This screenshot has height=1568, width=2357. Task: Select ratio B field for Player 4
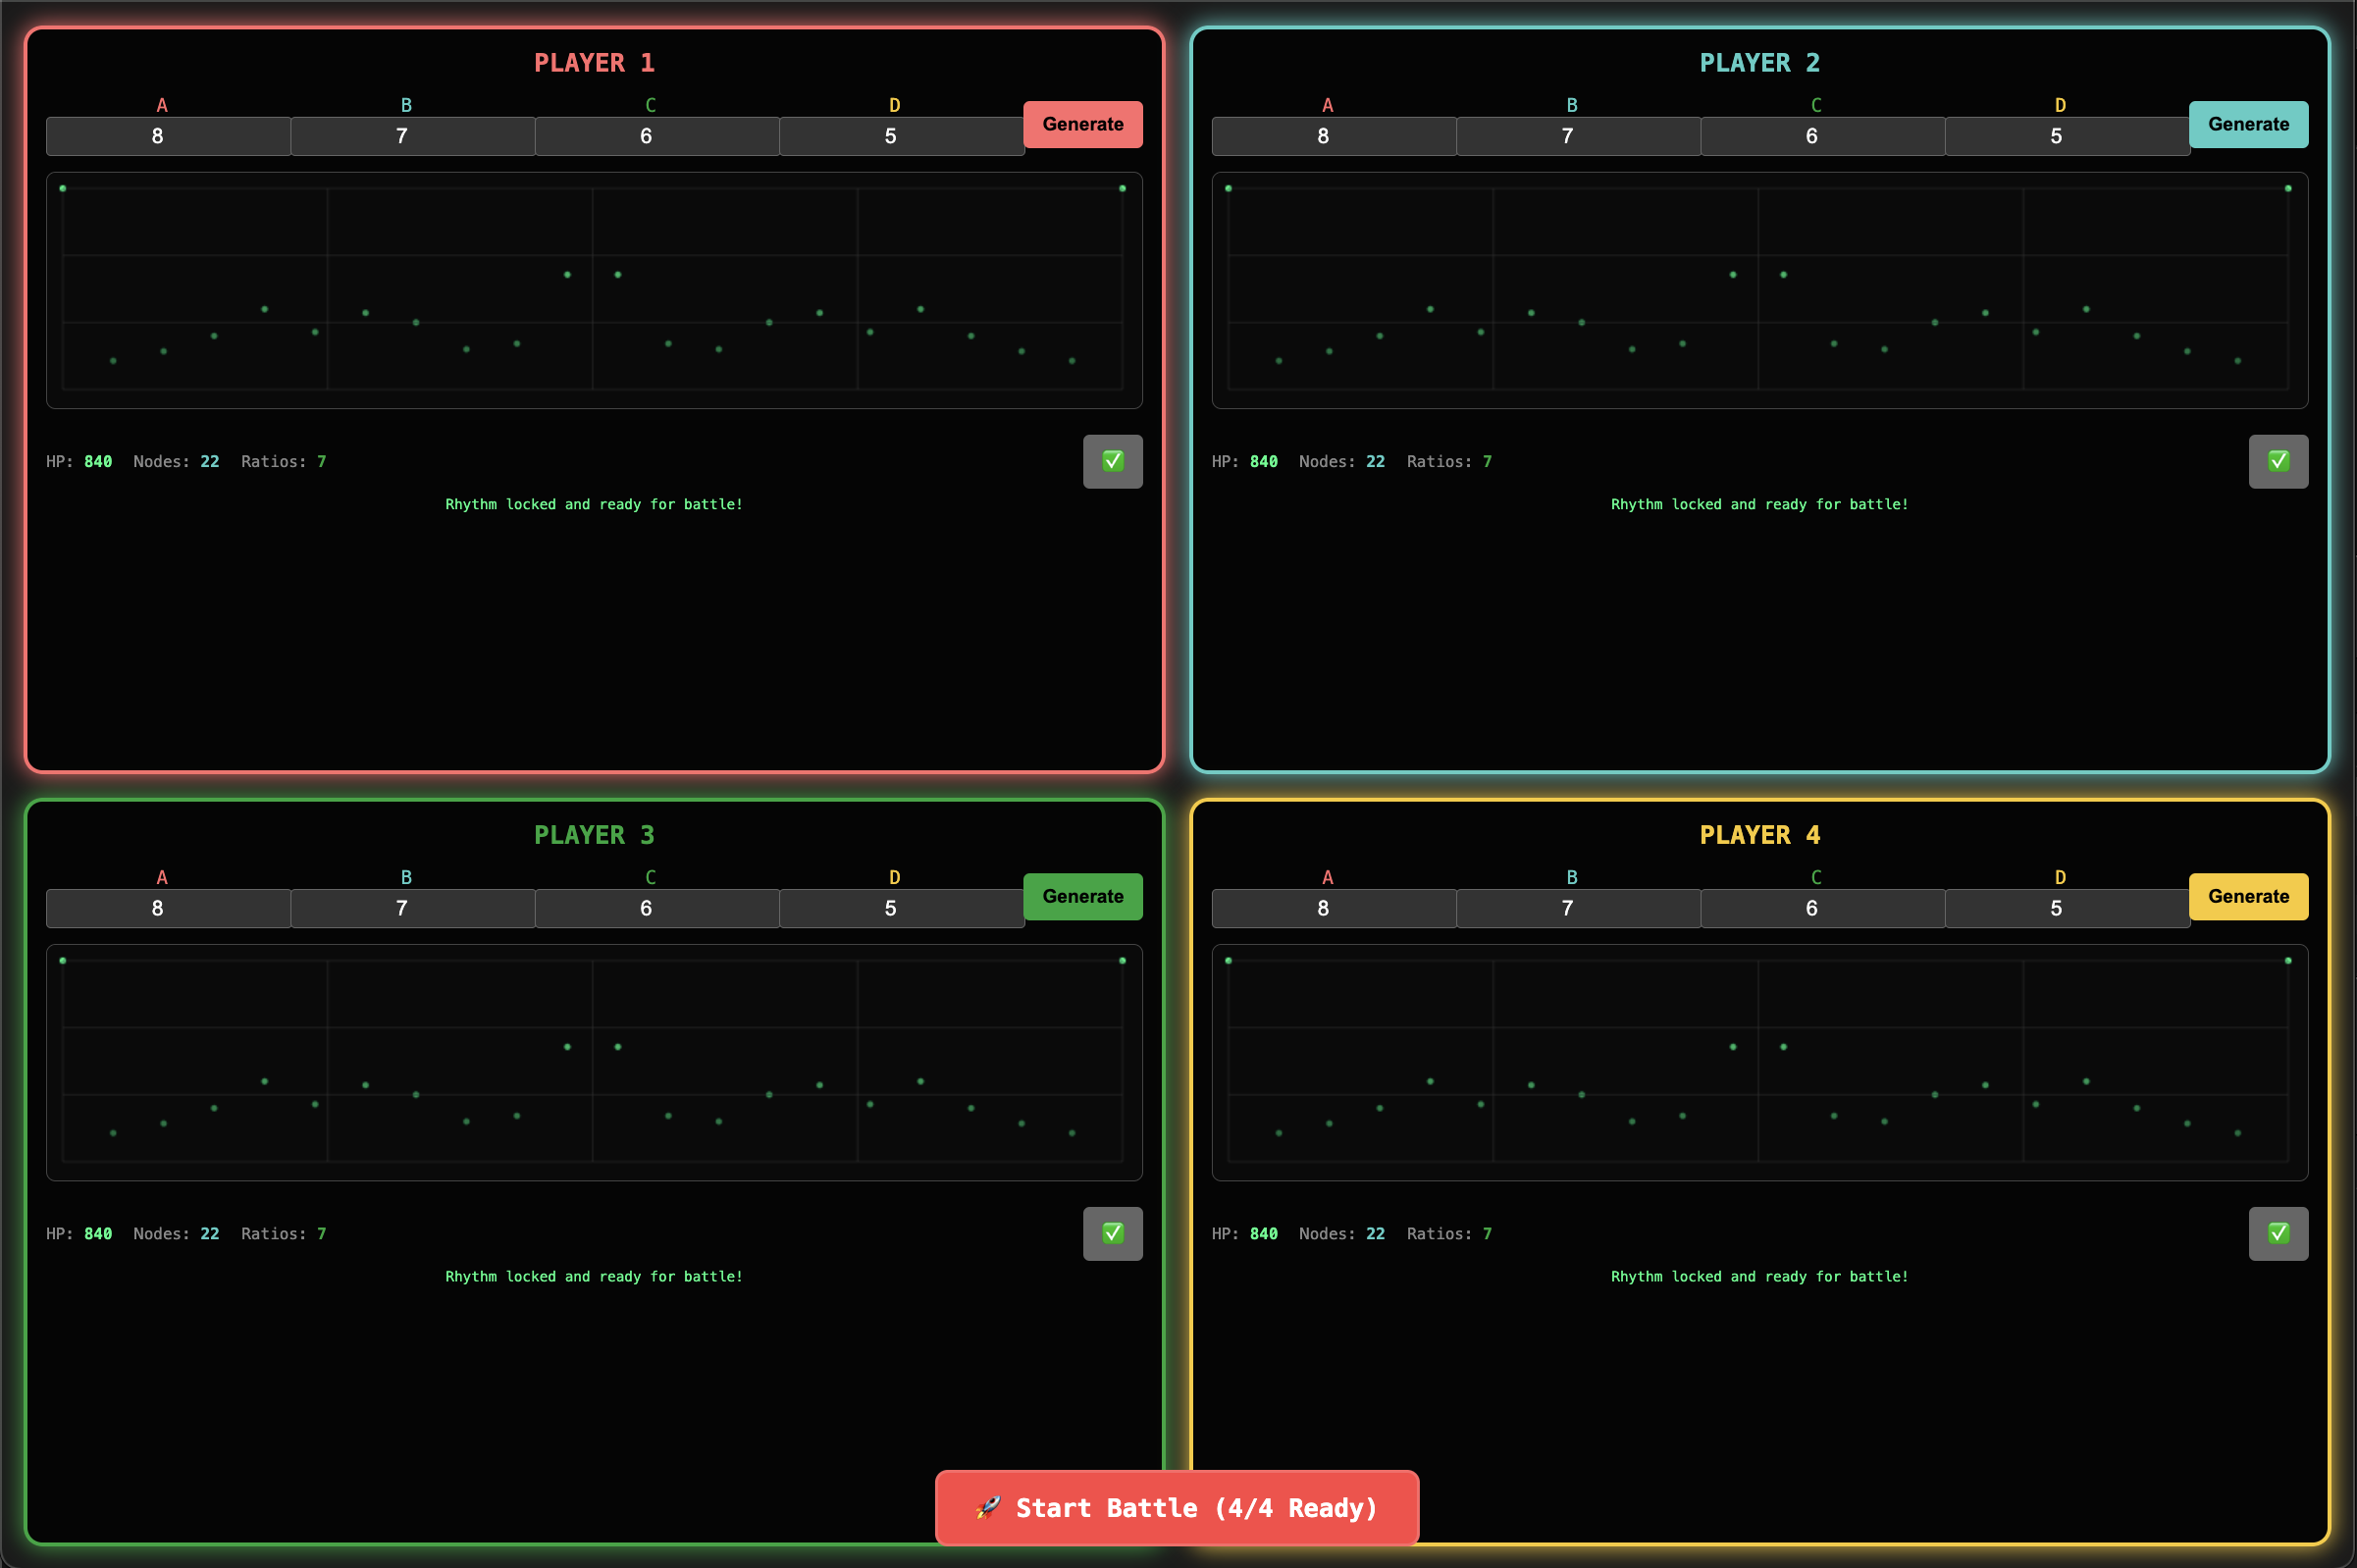click(x=1577, y=908)
